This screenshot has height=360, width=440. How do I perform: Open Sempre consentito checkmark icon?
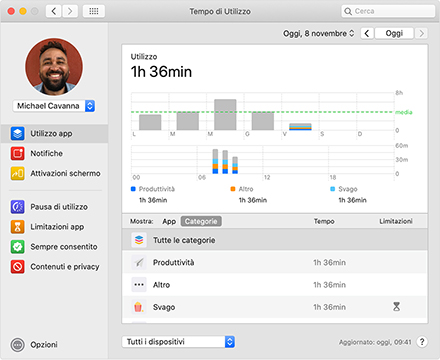[17, 247]
